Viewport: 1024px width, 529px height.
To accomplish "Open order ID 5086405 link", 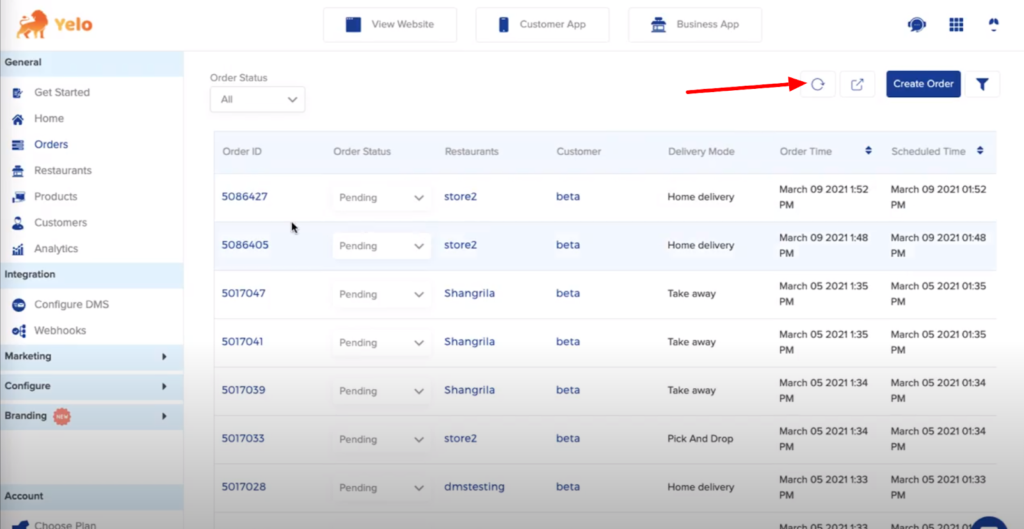I will [245, 245].
